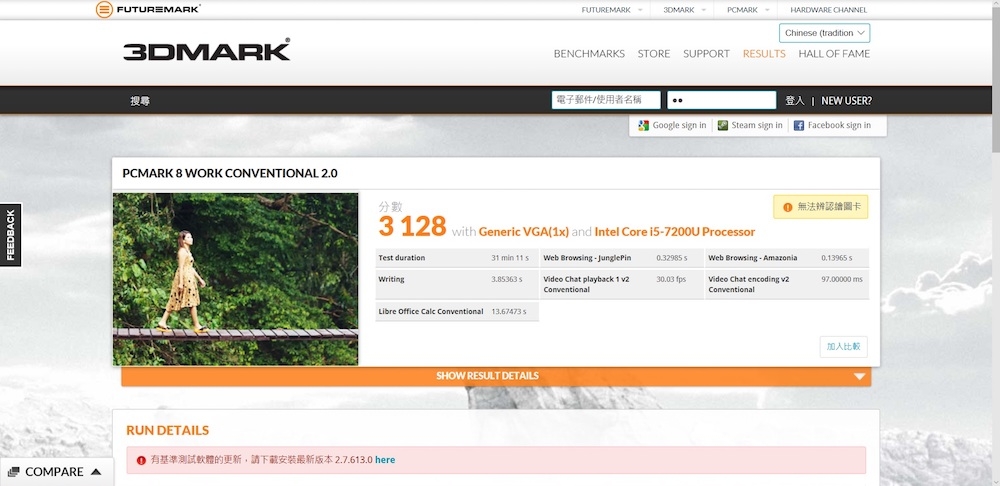Open the Chinese (traditional) language dropdown

tap(825, 33)
